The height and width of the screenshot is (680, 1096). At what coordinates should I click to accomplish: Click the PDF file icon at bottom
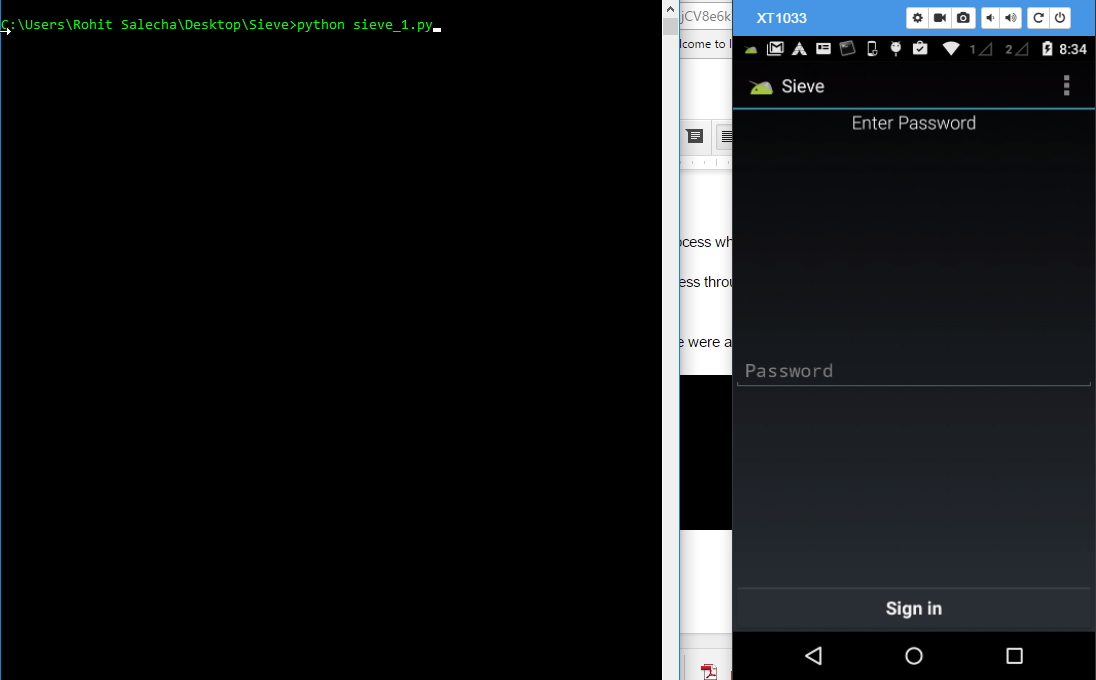(x=709, y=671)
